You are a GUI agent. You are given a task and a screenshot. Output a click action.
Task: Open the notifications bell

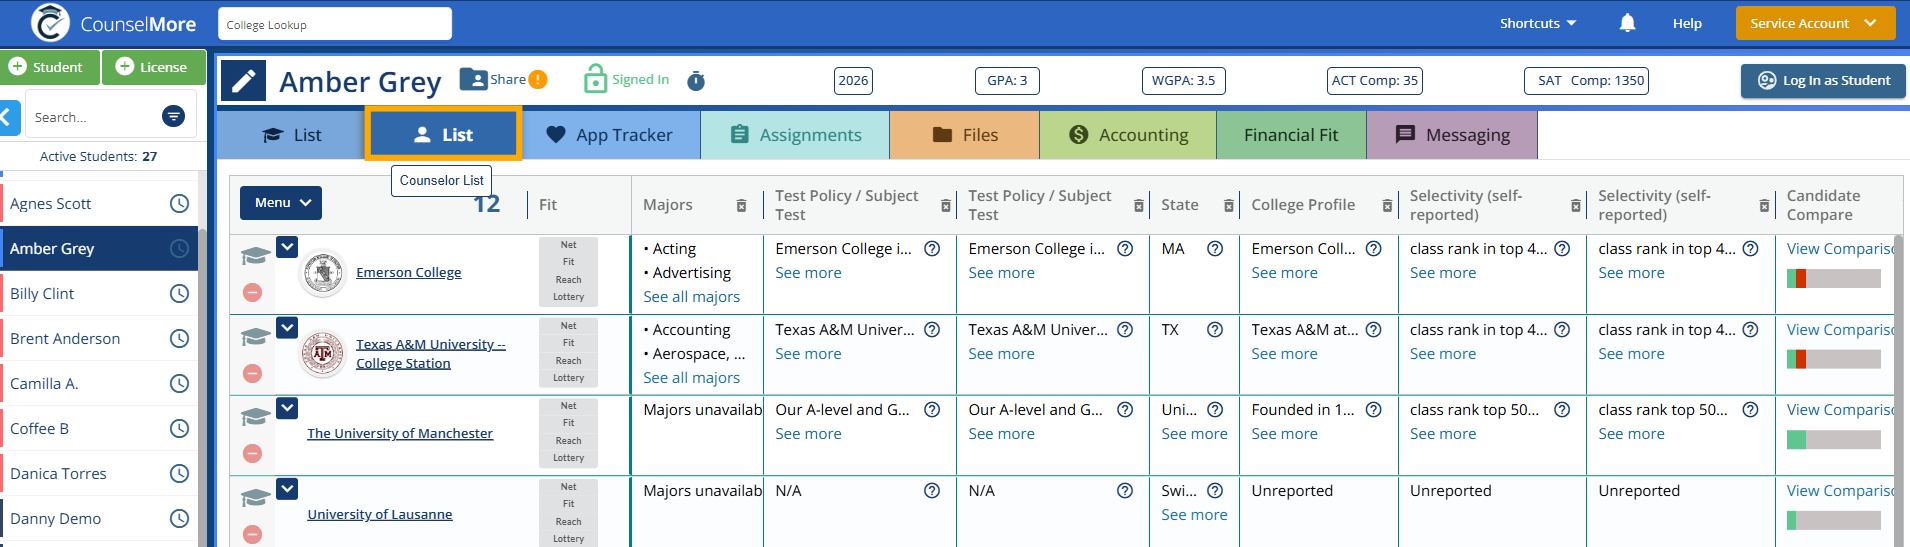click(1627, 23)
